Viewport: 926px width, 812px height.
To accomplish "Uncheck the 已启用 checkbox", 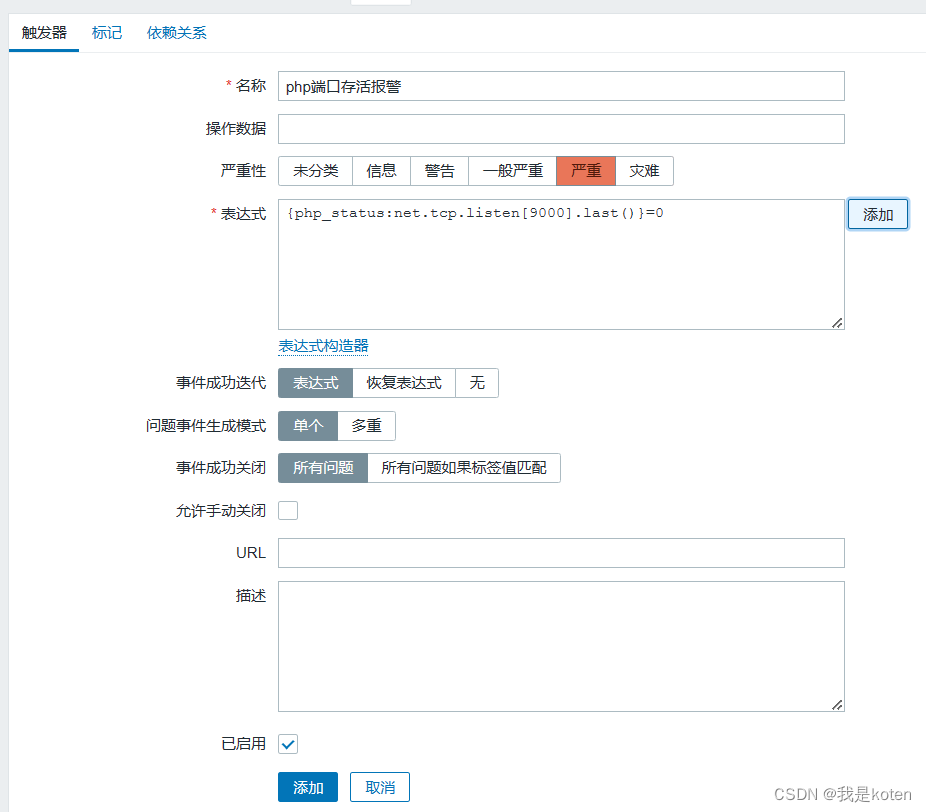I will tap(288, 744).
